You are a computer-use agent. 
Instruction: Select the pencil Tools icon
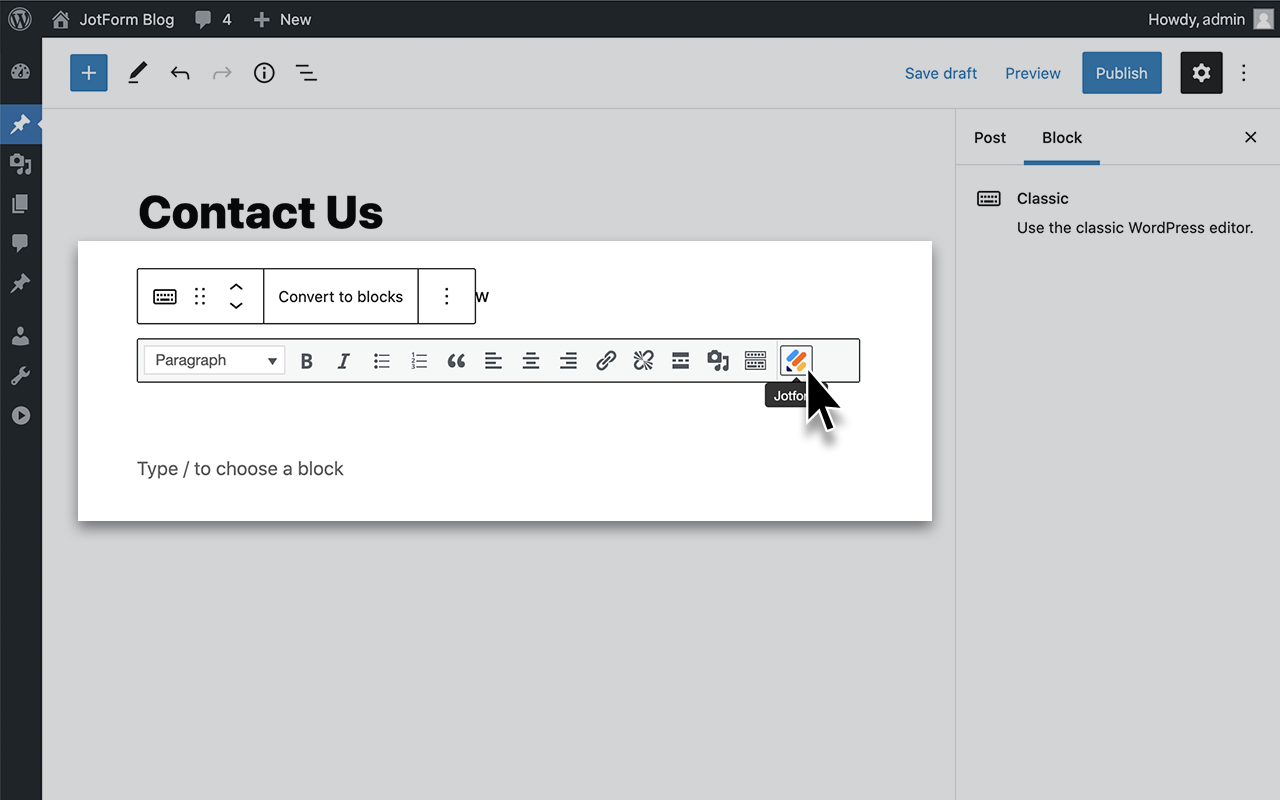[x=138, y=73]
